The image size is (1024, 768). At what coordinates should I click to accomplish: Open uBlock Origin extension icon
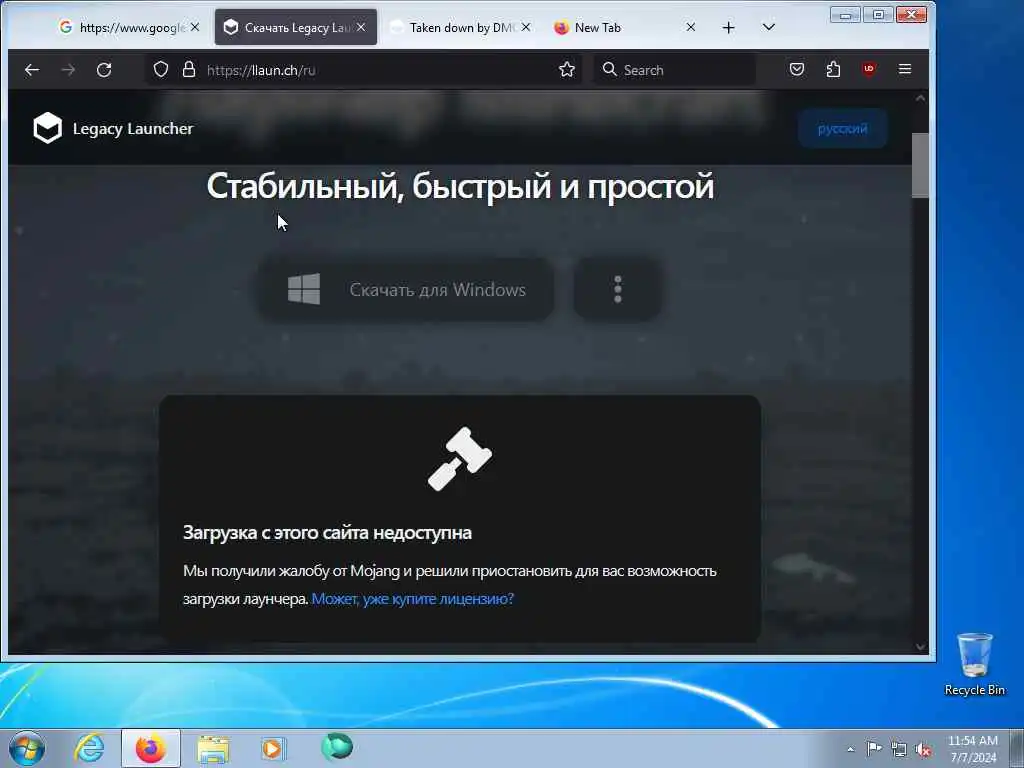click(x=869, y=69)
